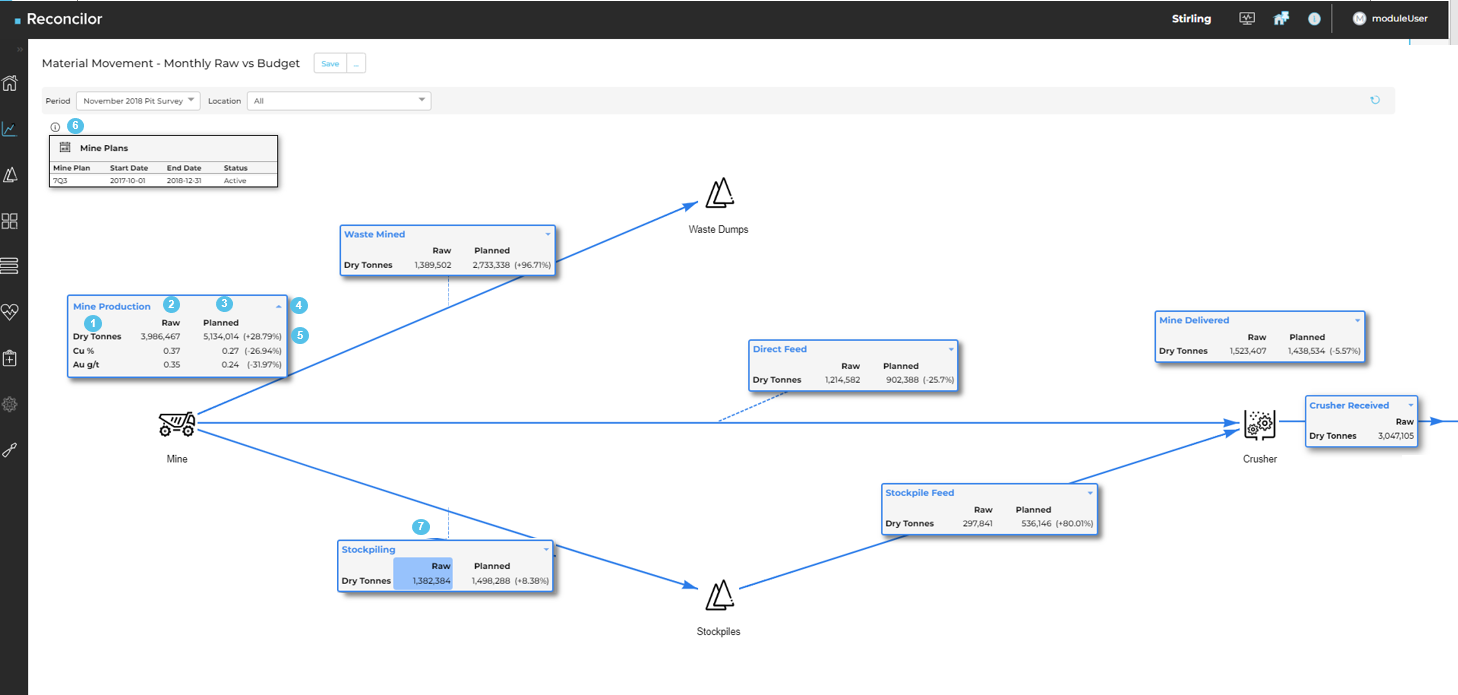Image resolution: width=1458 pixels, height=695 pixels.
Task: Open the settings gear in the left sidebar
Action: tap(11, 404)
